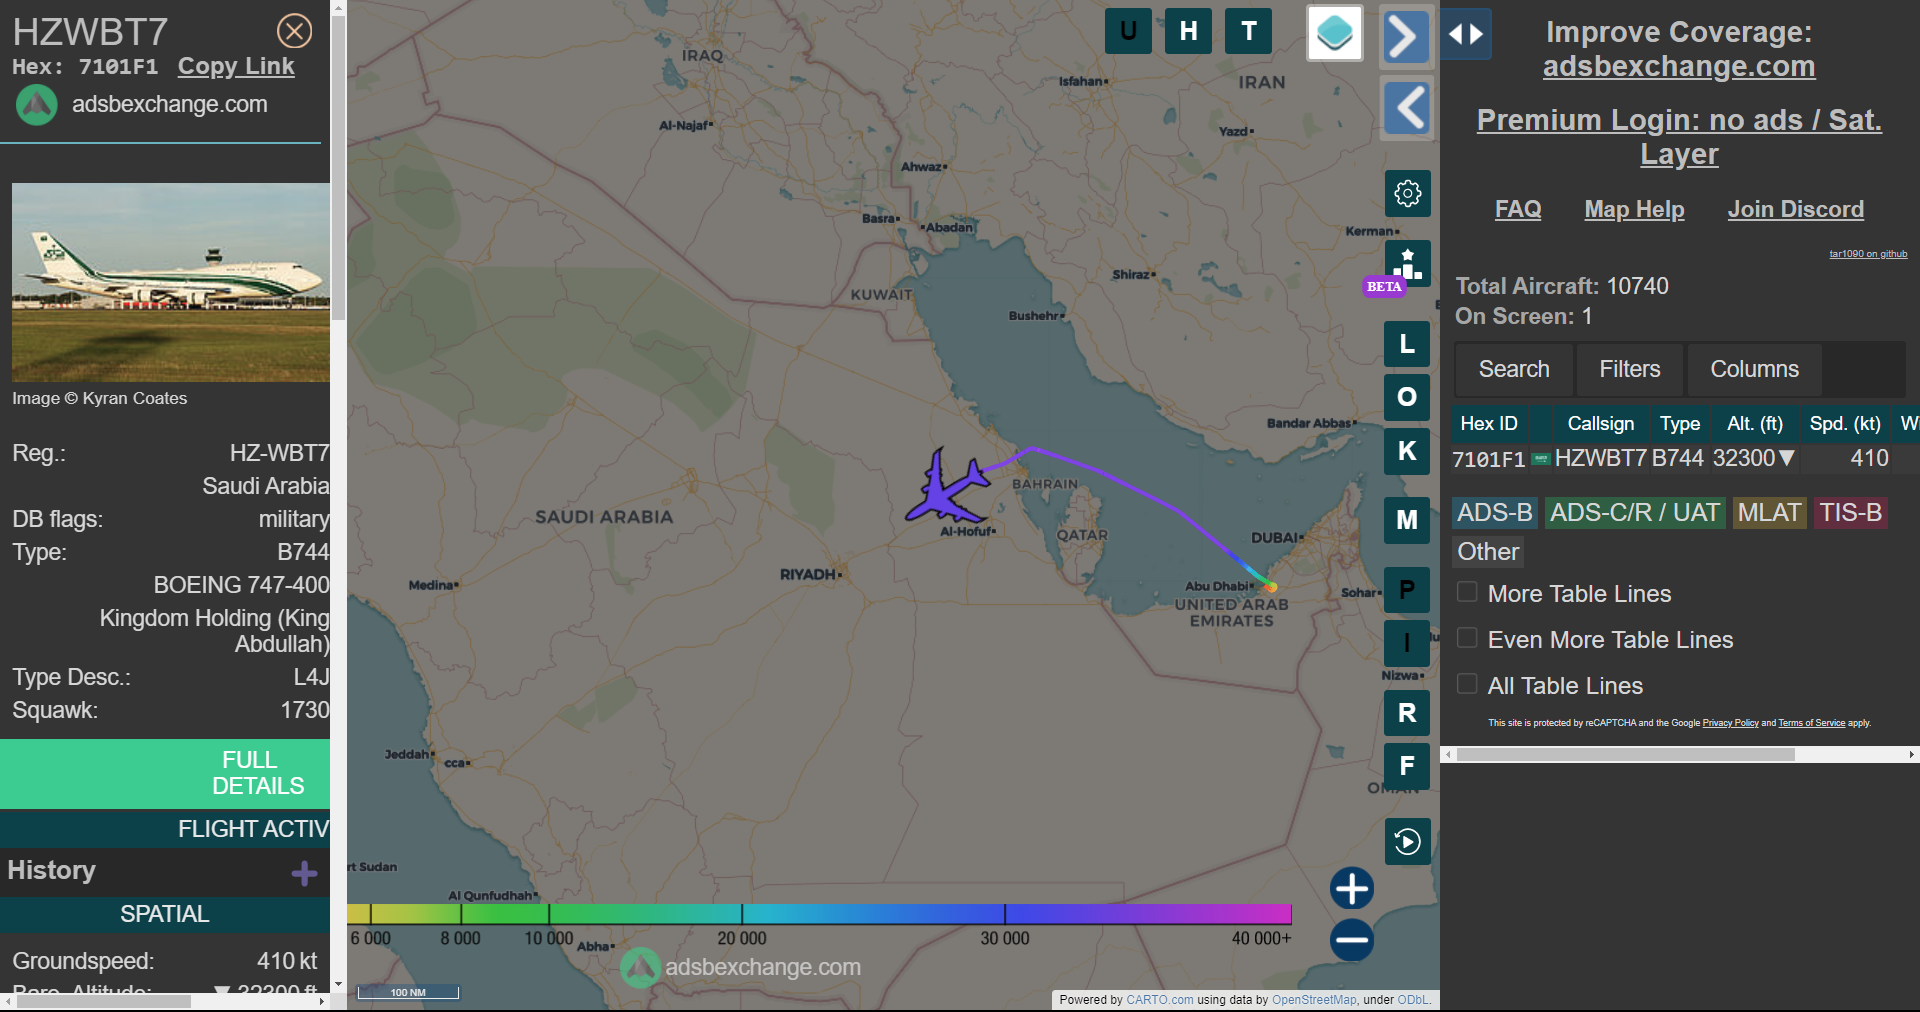Open the FAQ link
The image size is (1920, 1012).
[x=1518, y=209]
